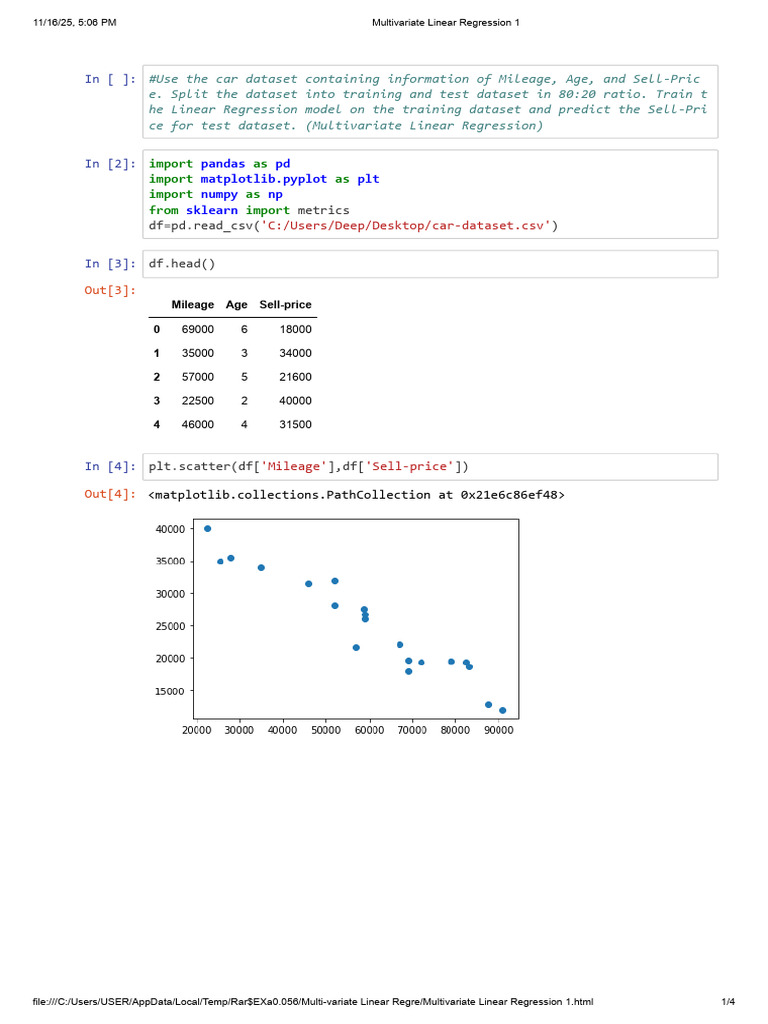Click the Sell-price value 34000
768x1024 pixels.
click(296, 353)
